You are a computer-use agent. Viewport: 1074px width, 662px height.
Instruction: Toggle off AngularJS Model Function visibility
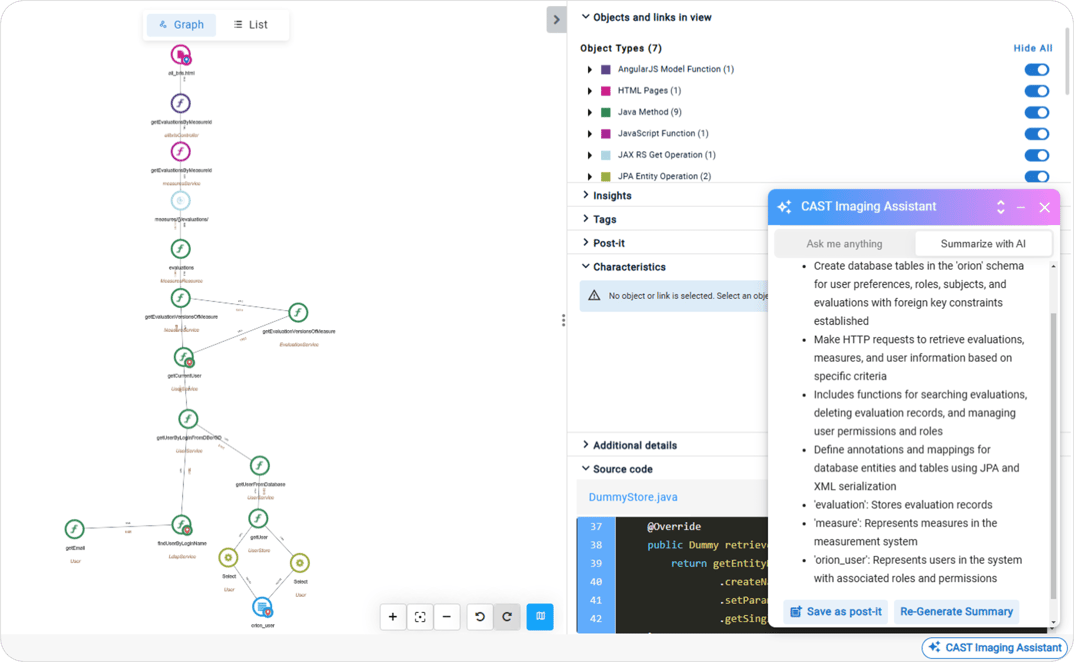[x=1036, y=70]
